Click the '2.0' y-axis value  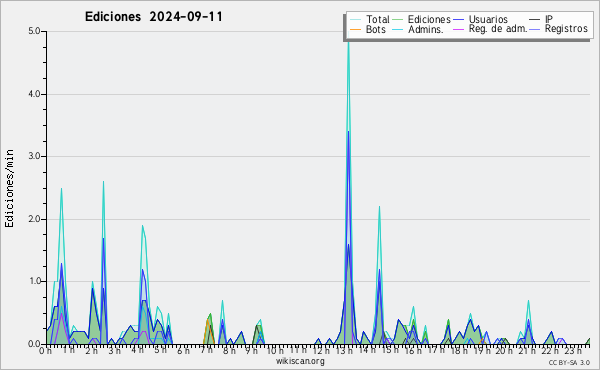(x=34, y=219)
